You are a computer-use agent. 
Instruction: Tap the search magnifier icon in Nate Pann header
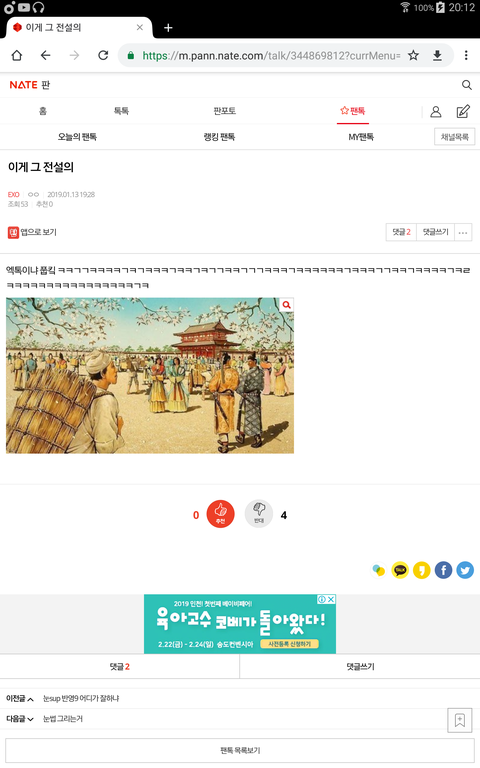click(466, 85)
